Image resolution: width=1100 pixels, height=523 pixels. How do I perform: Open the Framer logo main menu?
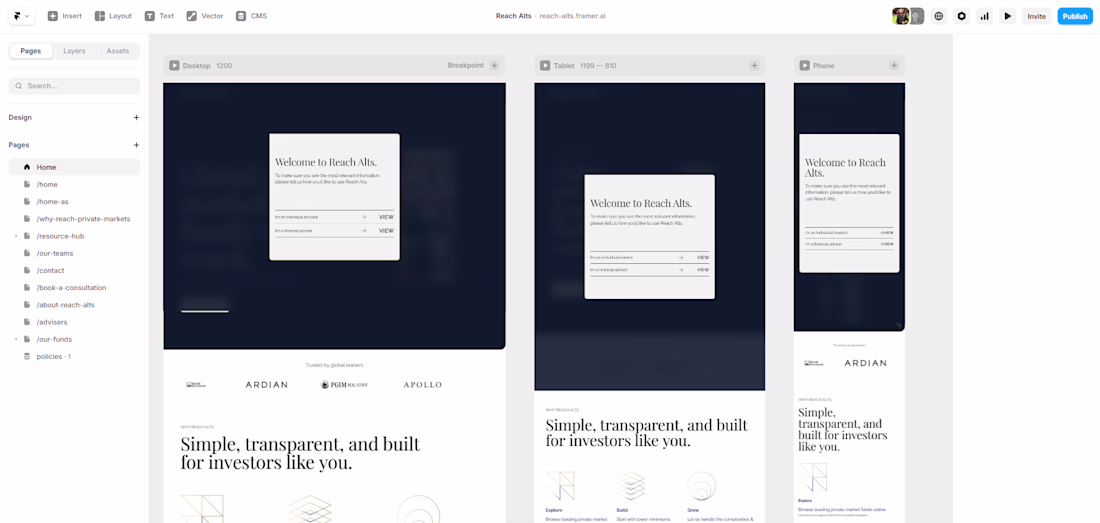tap(22, 15)
